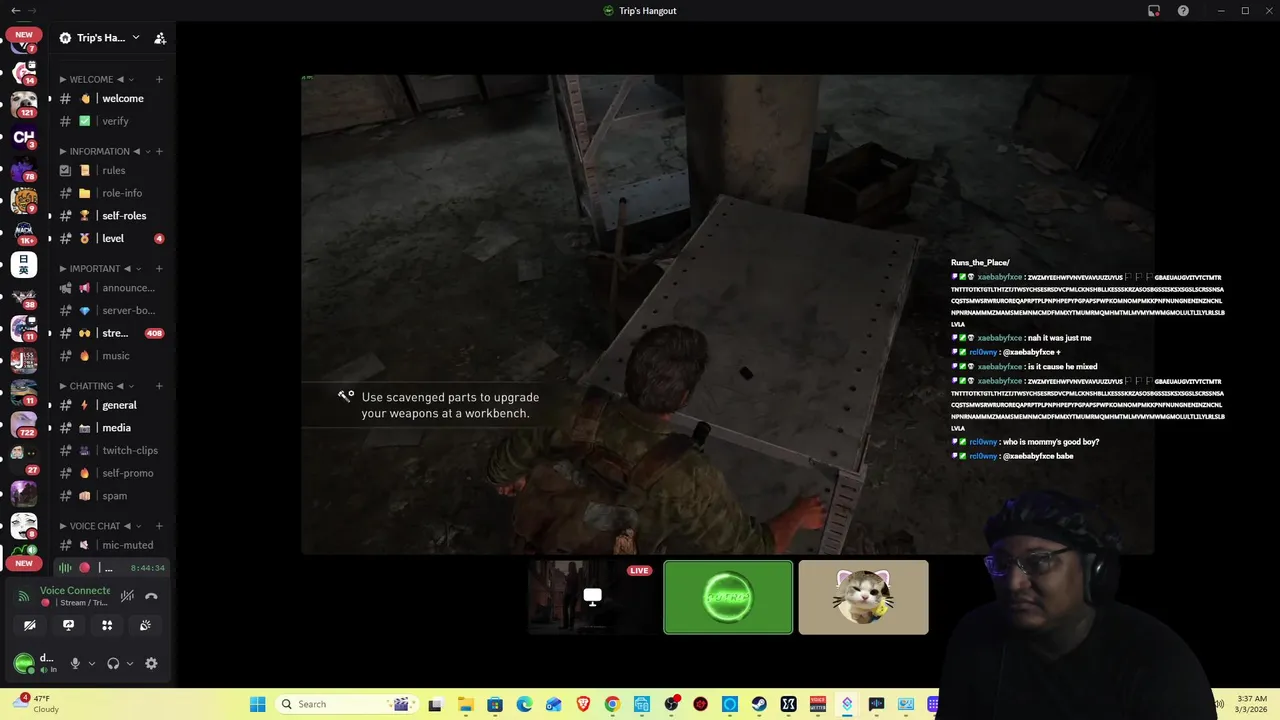The width and height of the screenshot is (1280, 720).
Task: Open the server icon with 121 badge
Action: click(x=24, y=104)
